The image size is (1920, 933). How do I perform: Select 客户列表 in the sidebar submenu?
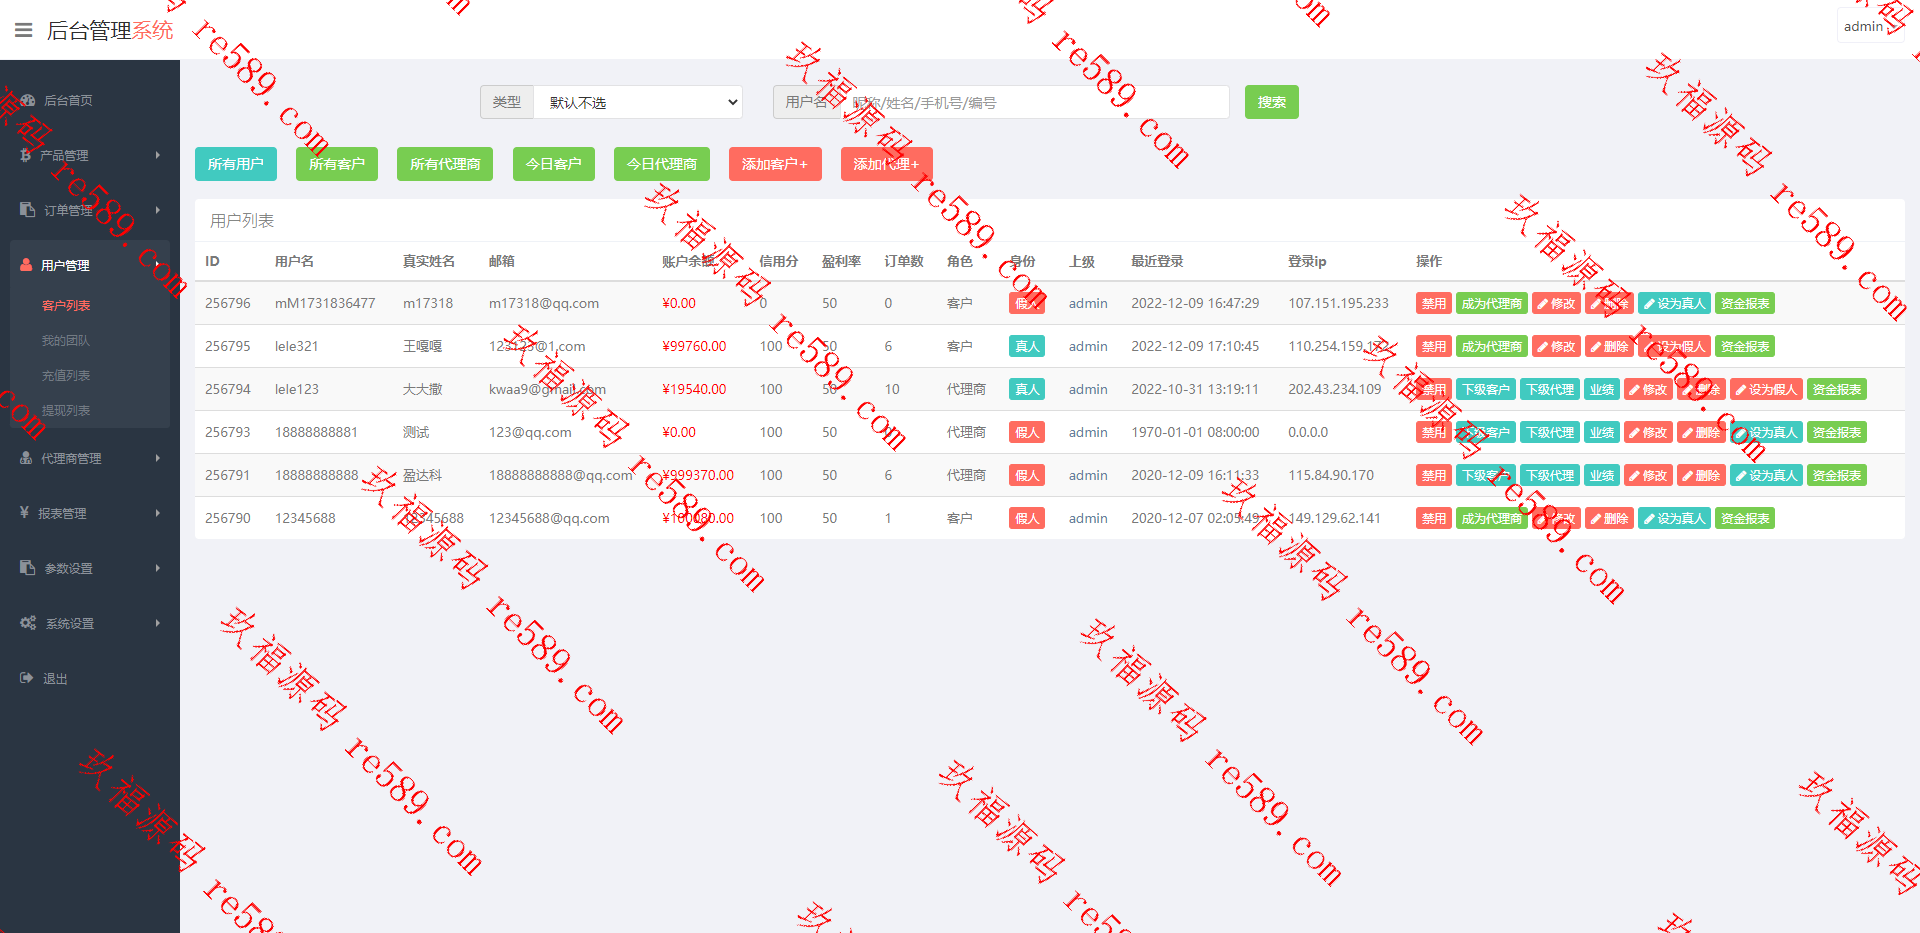(x=66, y=306)
